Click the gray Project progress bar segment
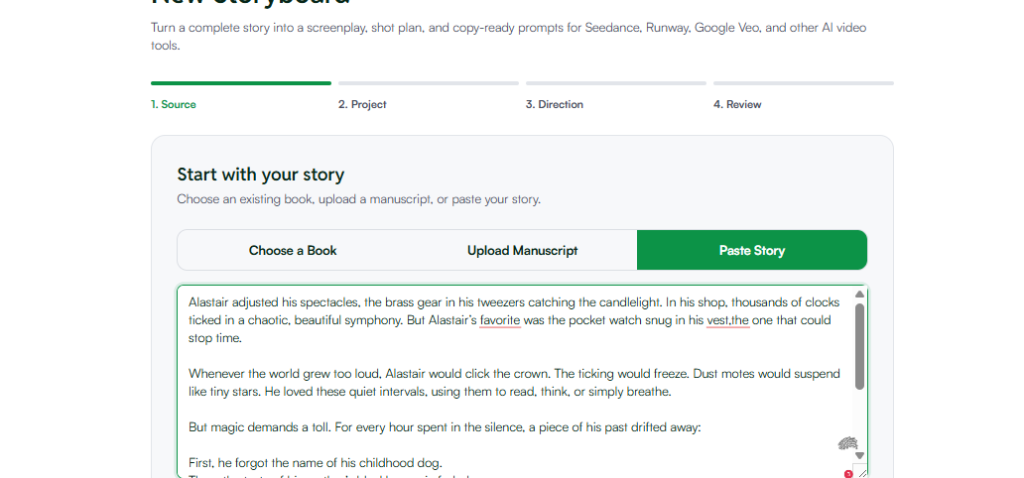This screenshot has height=478, width=1024. pos(428,83)
